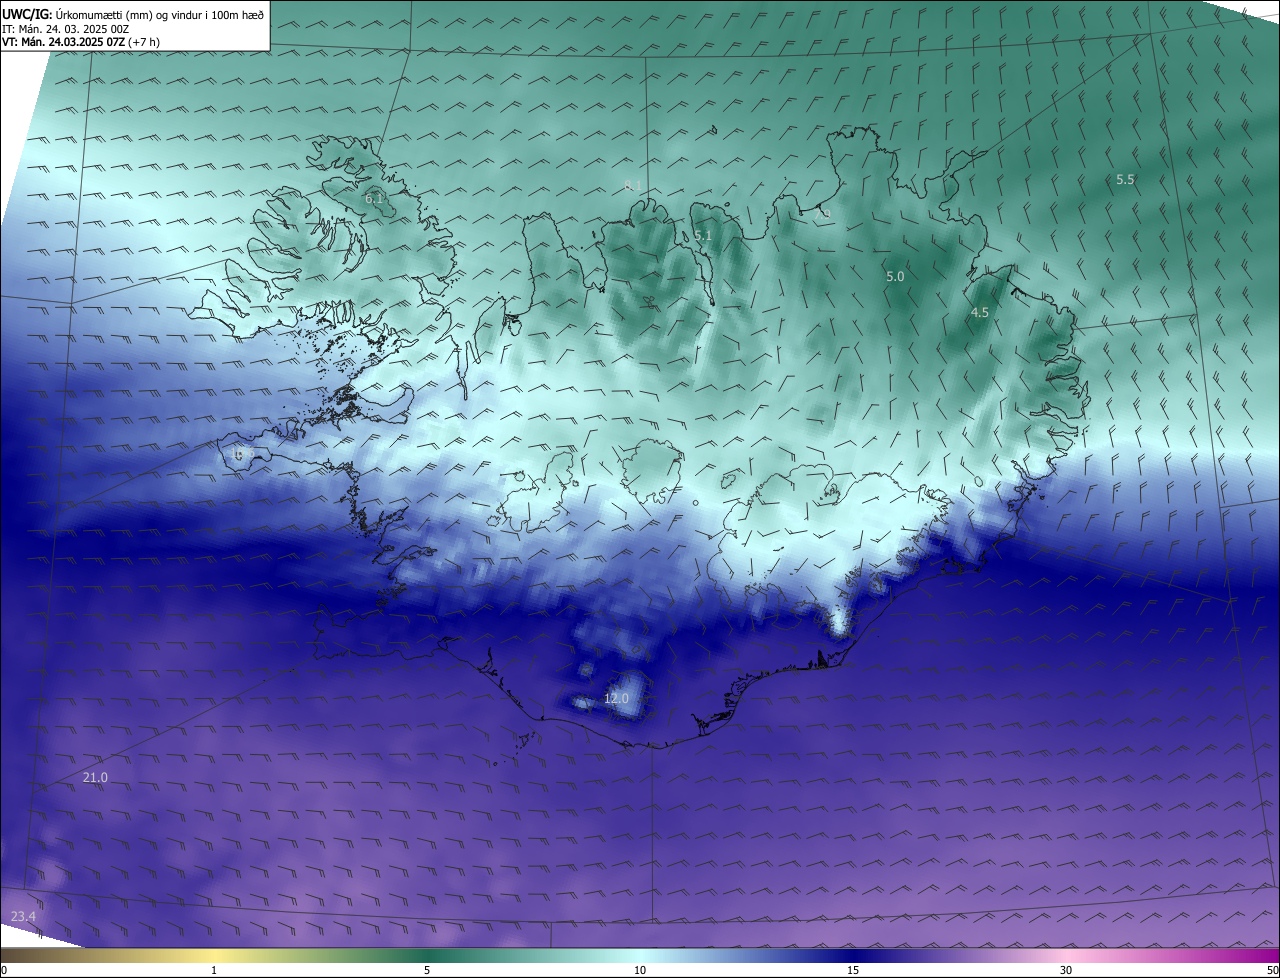
Task: Click the valid time line 'VT: Mán. 24.03.2025 07Z'
Action: (x=63, y=42)
